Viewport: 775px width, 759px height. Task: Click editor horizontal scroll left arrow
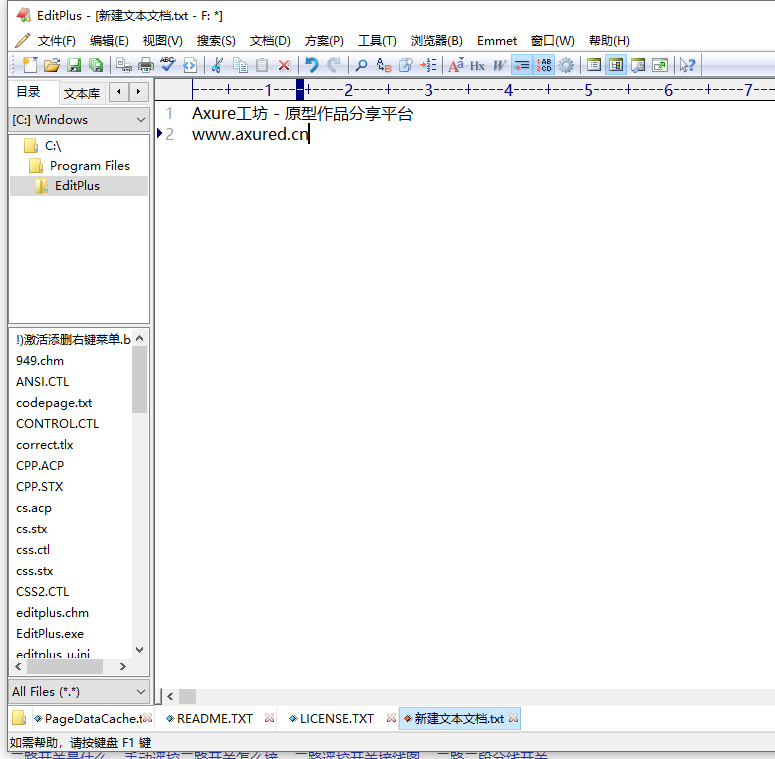[170, 696]
